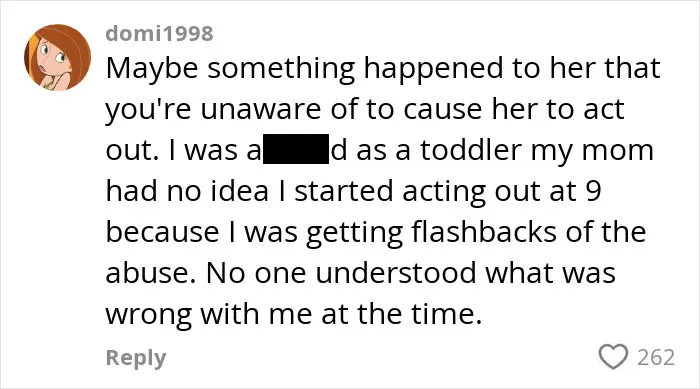
Task: Open domi1998's cartoon avatar picture
Action: click(57, 58)
